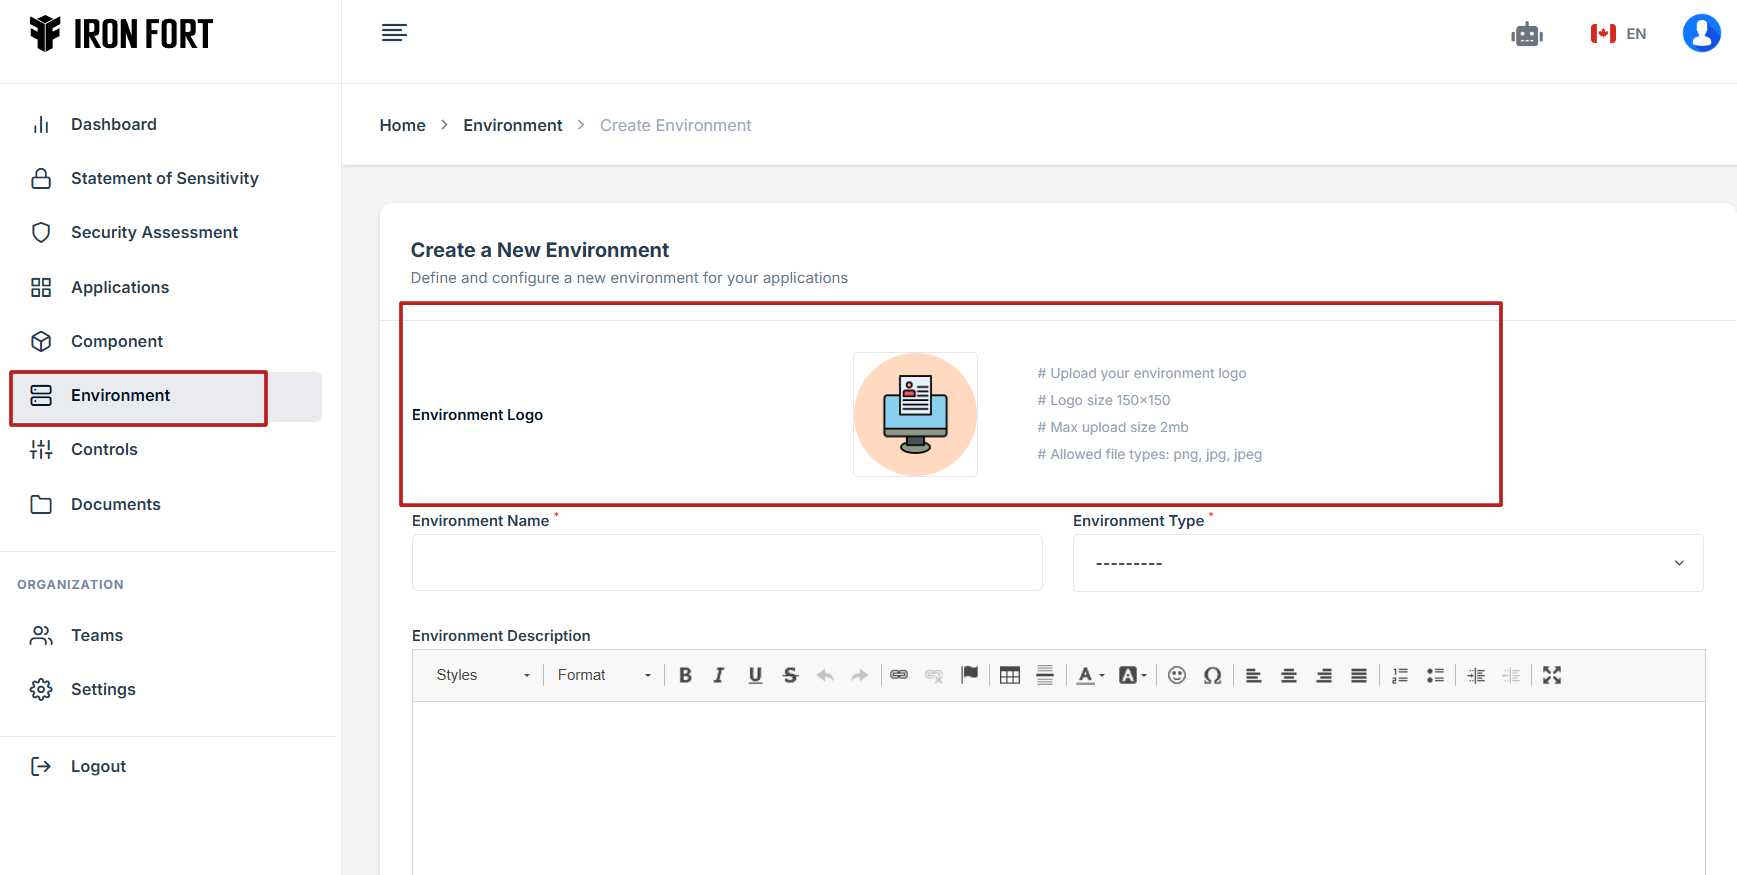Go to Applications in the sidebar
1737x875 pixels.
tap(120, 287)
